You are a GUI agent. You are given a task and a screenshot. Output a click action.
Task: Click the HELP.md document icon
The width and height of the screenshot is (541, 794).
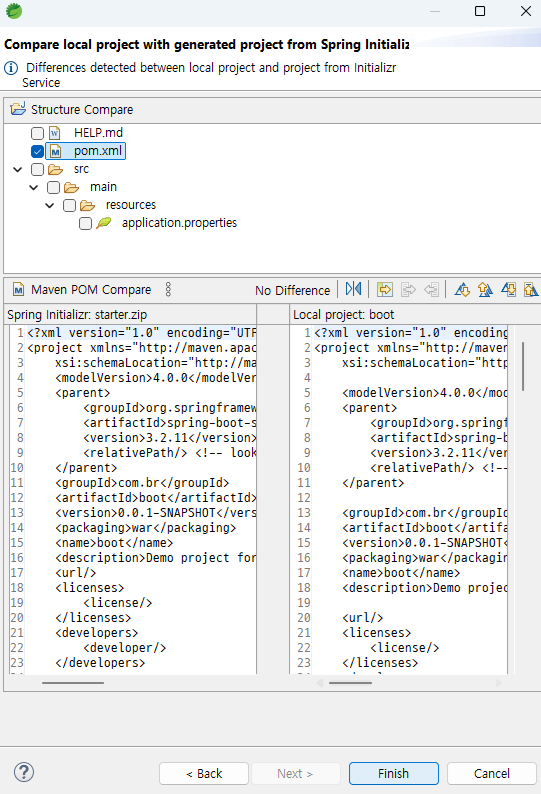[x=55, y=133]
